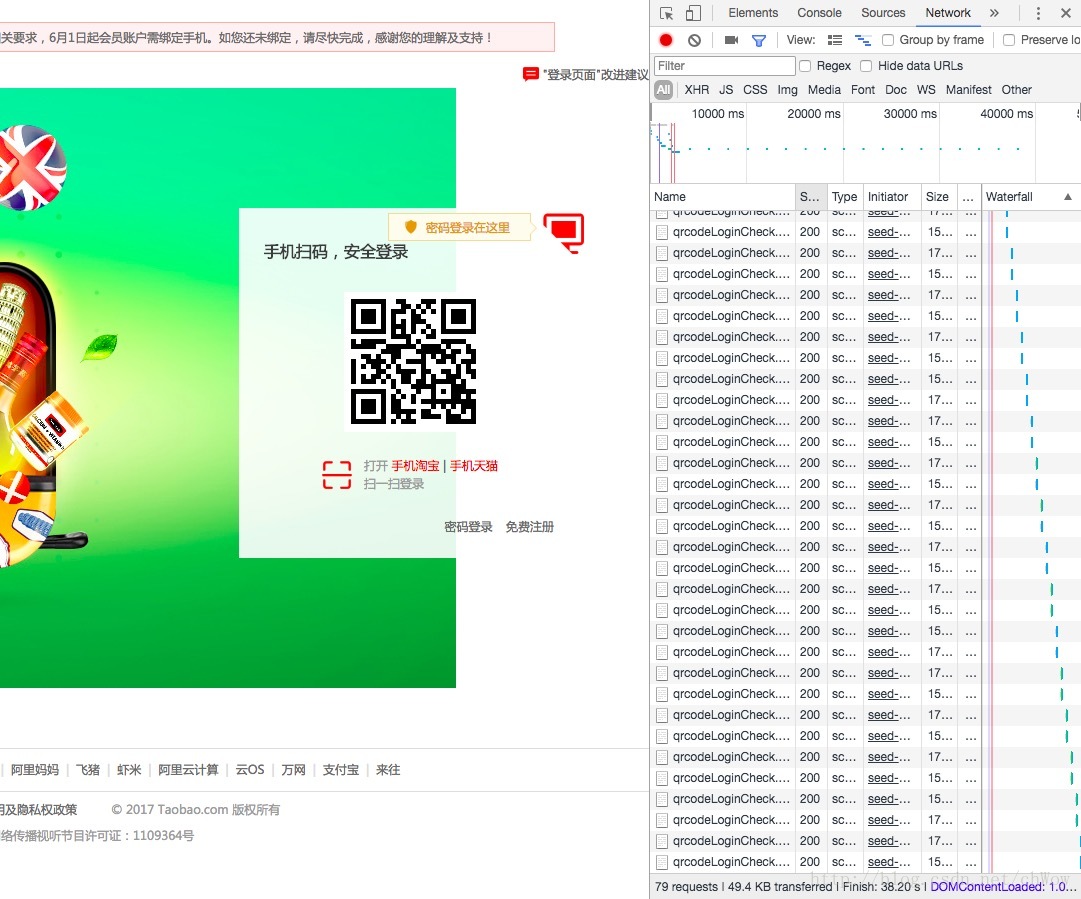Filter requests by XHR
This screenshot has width=1081, height=899.
(x=696, y=90)
